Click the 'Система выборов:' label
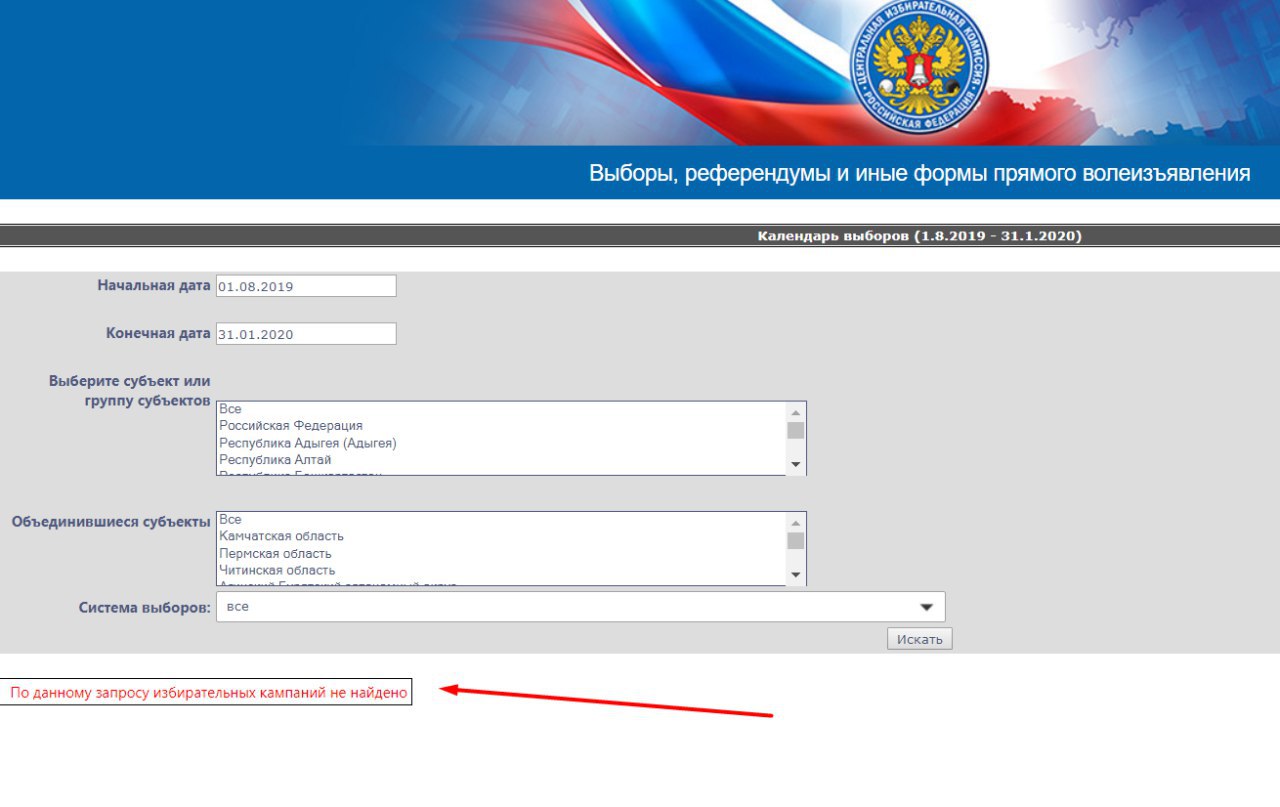Viewport: 1280px width, 807px height. click(x=144, y=607)
